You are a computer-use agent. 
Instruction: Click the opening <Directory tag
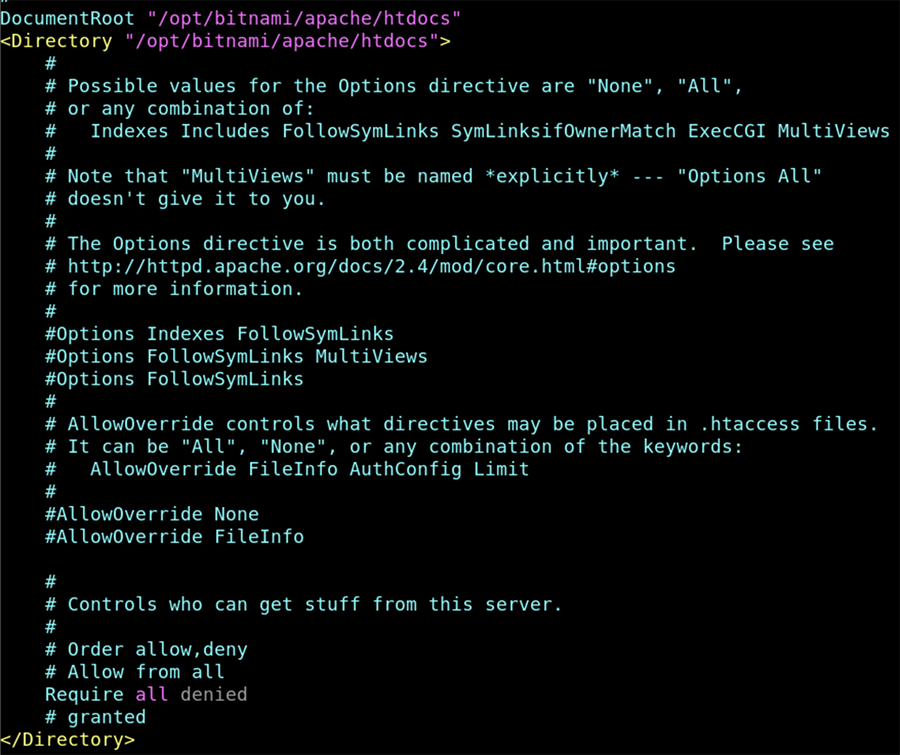[57, 41]
